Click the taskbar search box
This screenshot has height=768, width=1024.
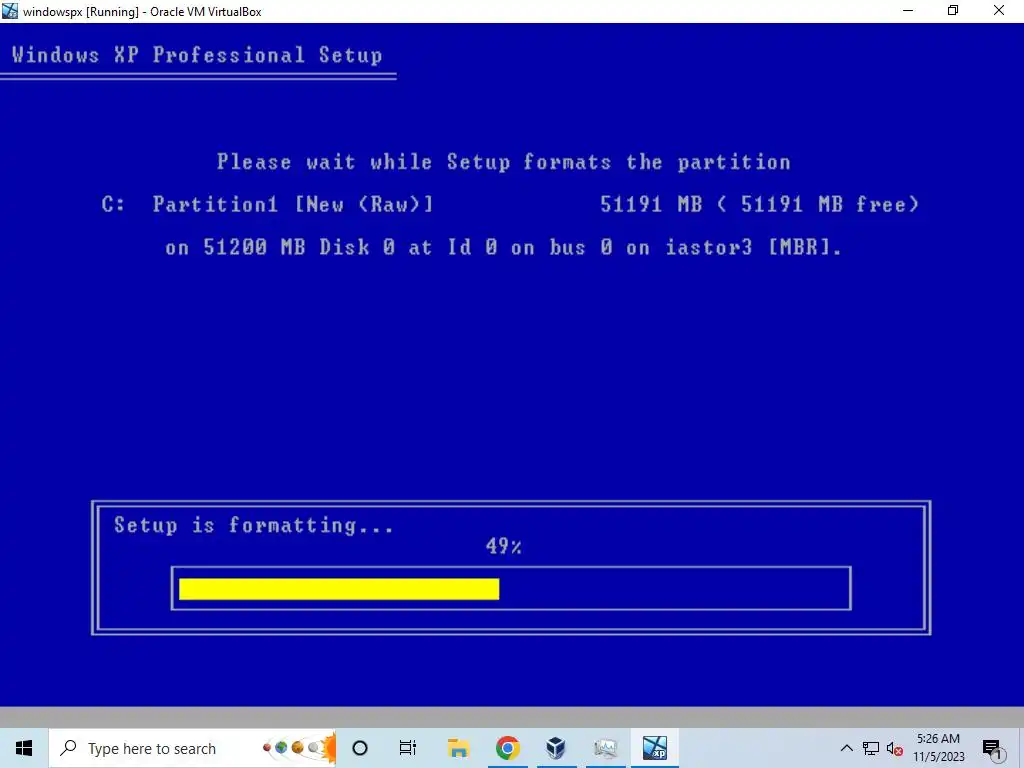click(192, 748)
